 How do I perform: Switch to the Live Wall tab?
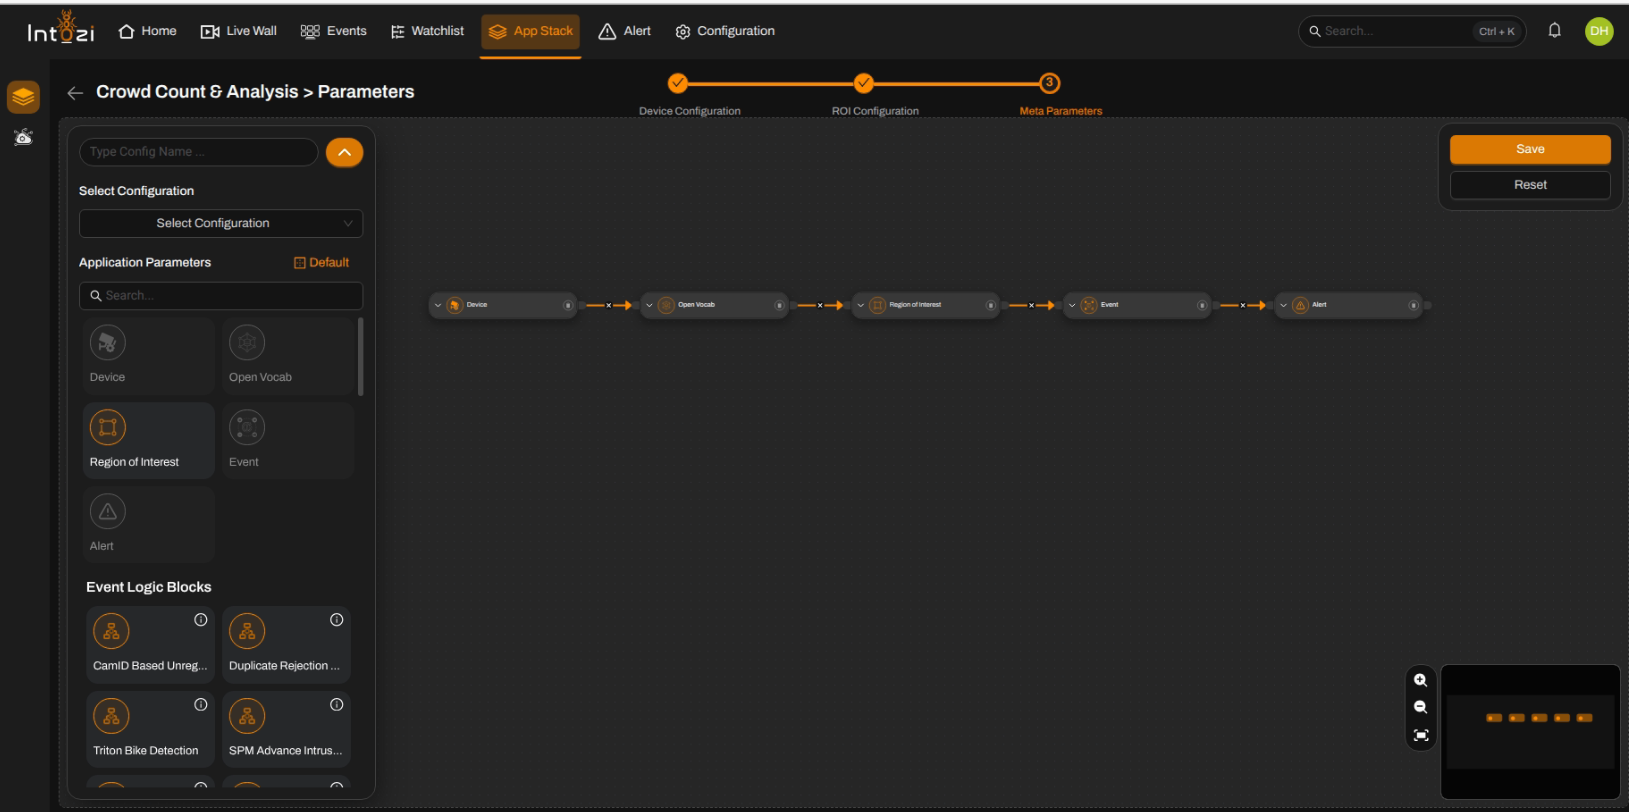tap(239, 31)
